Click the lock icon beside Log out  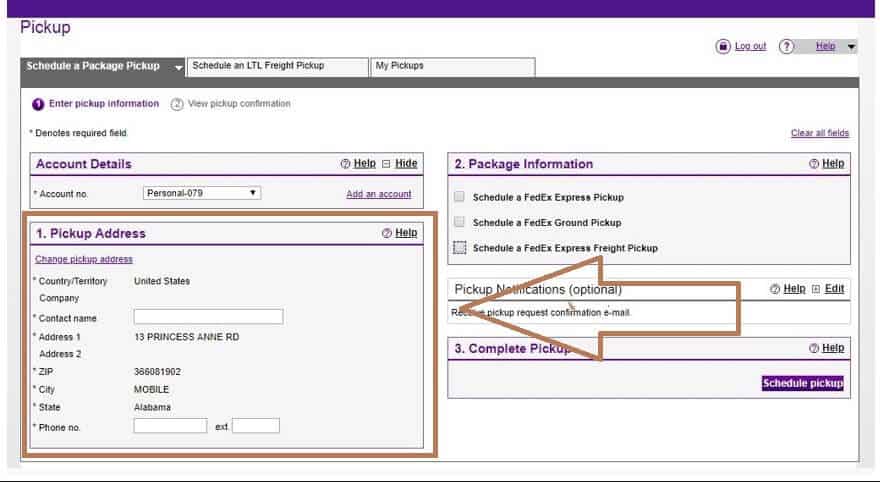coord(723,47)
